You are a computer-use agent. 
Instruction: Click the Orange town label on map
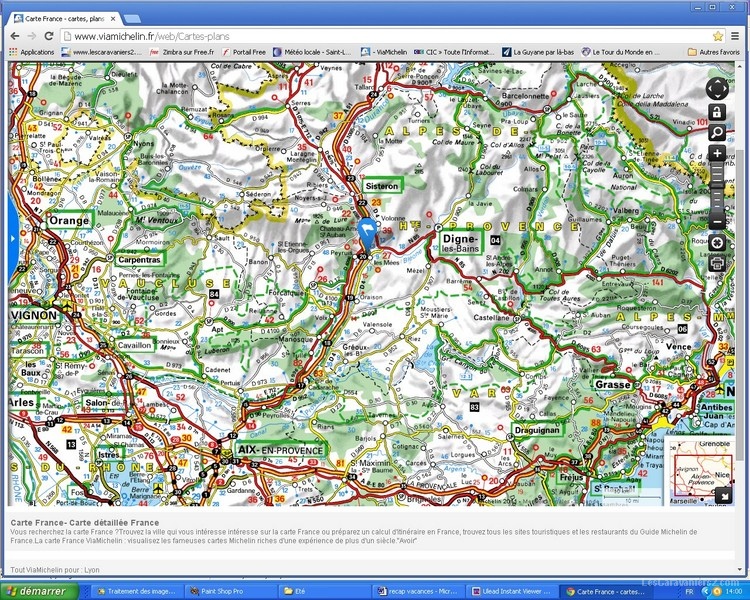(69, 221)
